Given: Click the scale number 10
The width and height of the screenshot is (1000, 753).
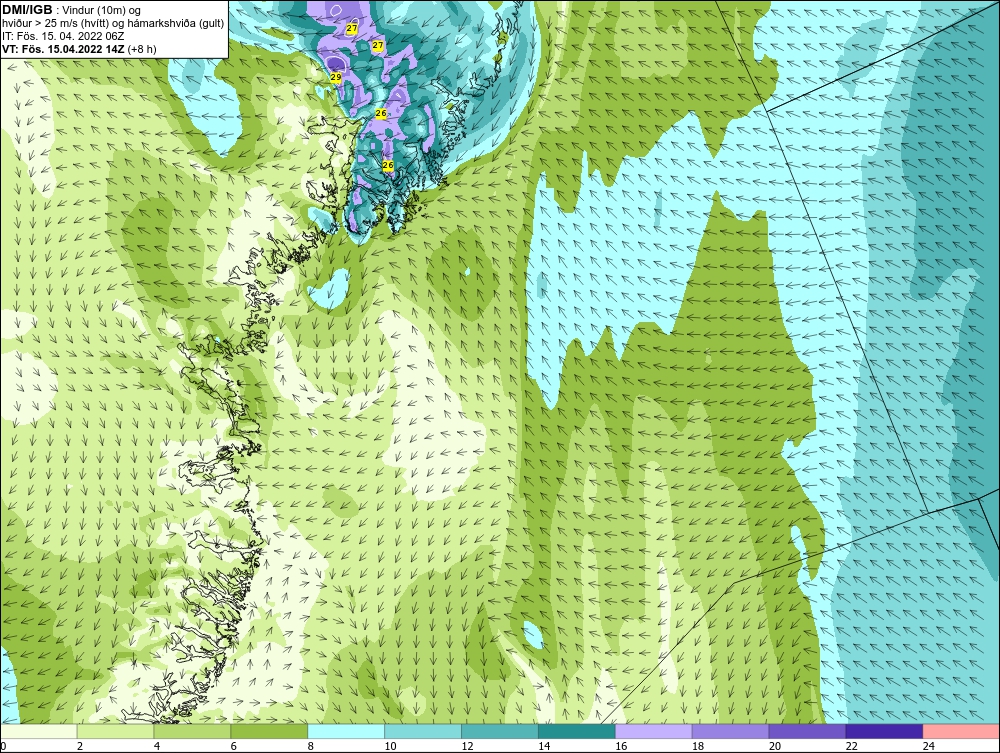Looking at the screenshot, I should coord(390,746).
